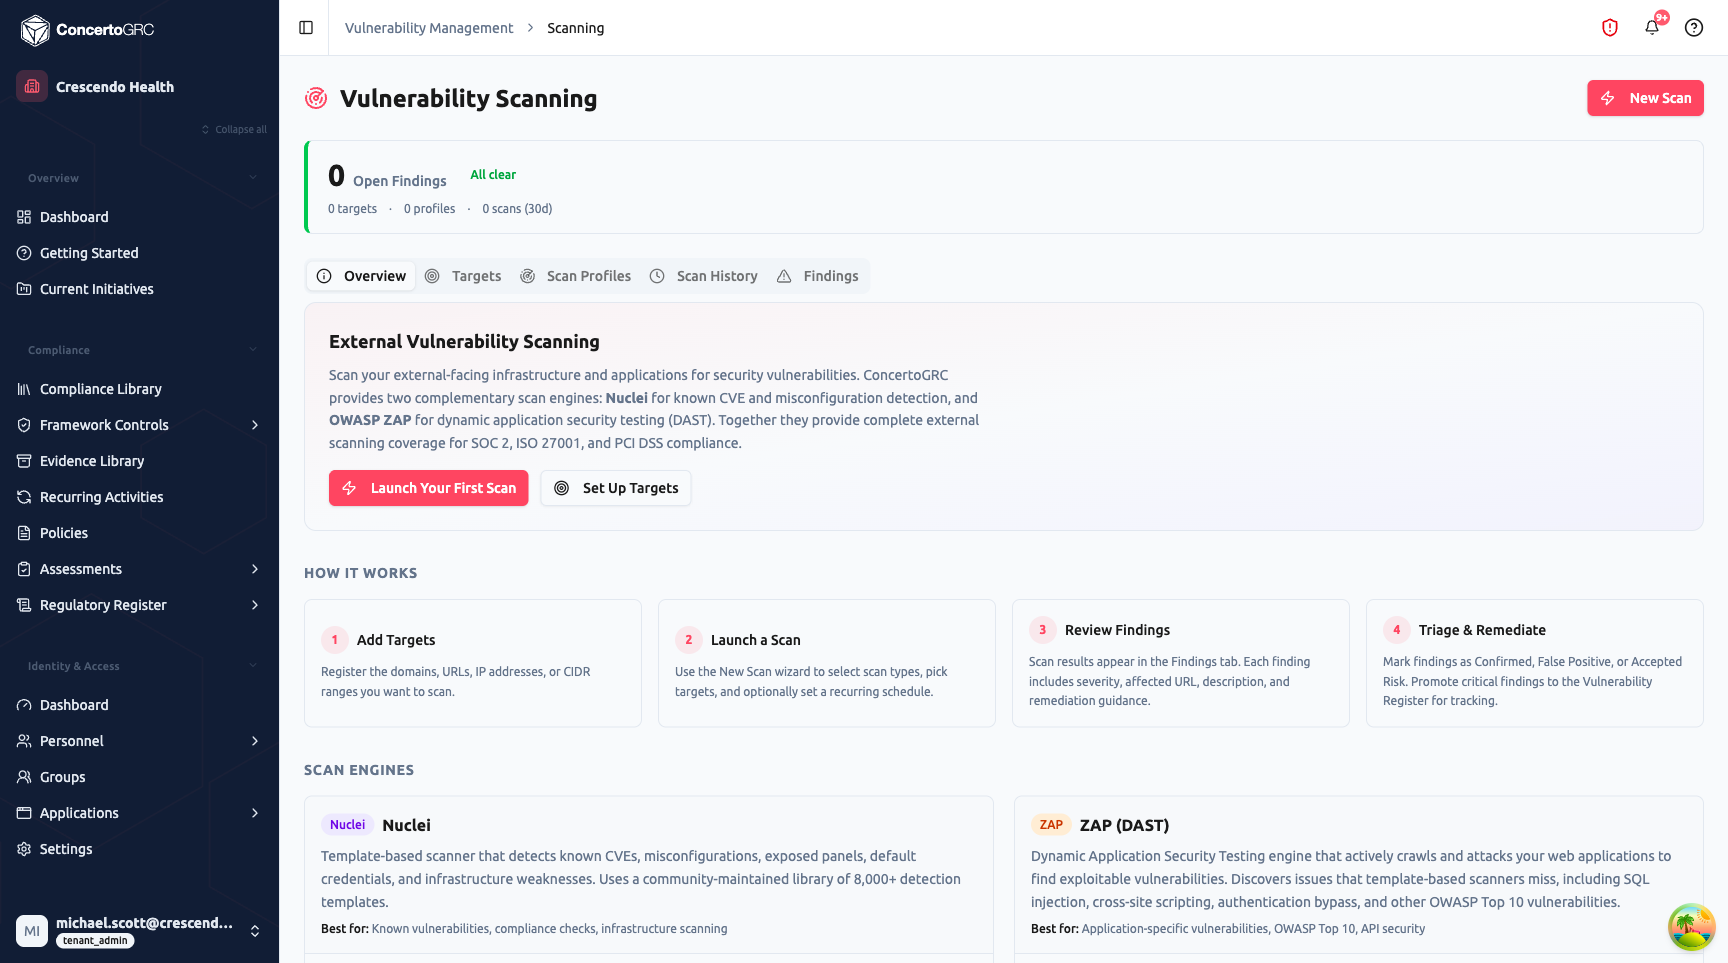Viewport: 1728px width, 963px height.
Task: Click the Current Initiatives folder icon
Action: pos(24,289)
